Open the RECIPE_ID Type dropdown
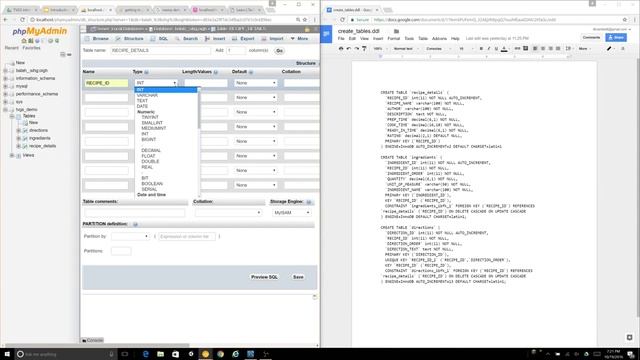The width and height of the screenshot is (640, 360). pos(156,83)
